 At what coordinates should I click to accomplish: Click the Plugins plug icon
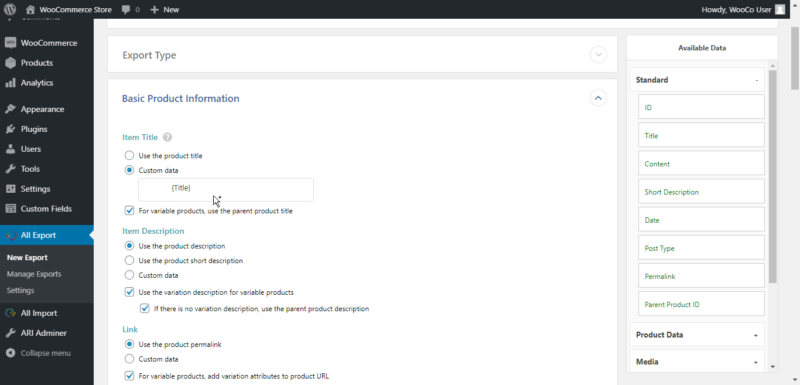(x=11, y=129)
